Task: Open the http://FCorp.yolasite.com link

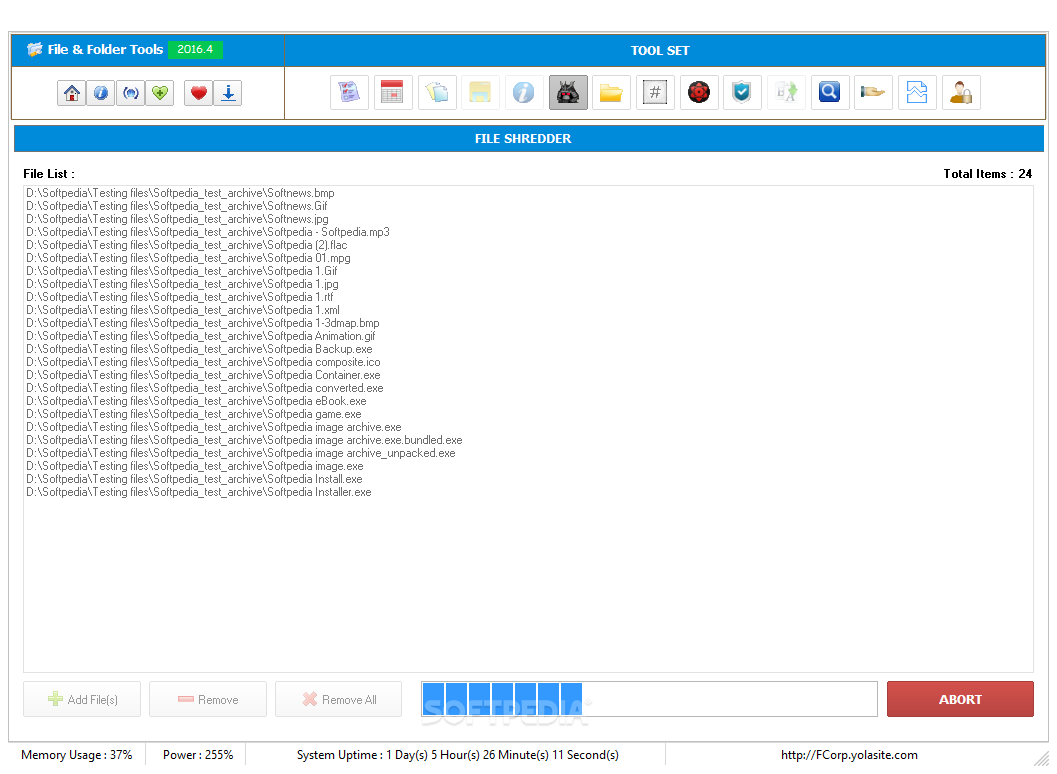Action: [849, 754]
